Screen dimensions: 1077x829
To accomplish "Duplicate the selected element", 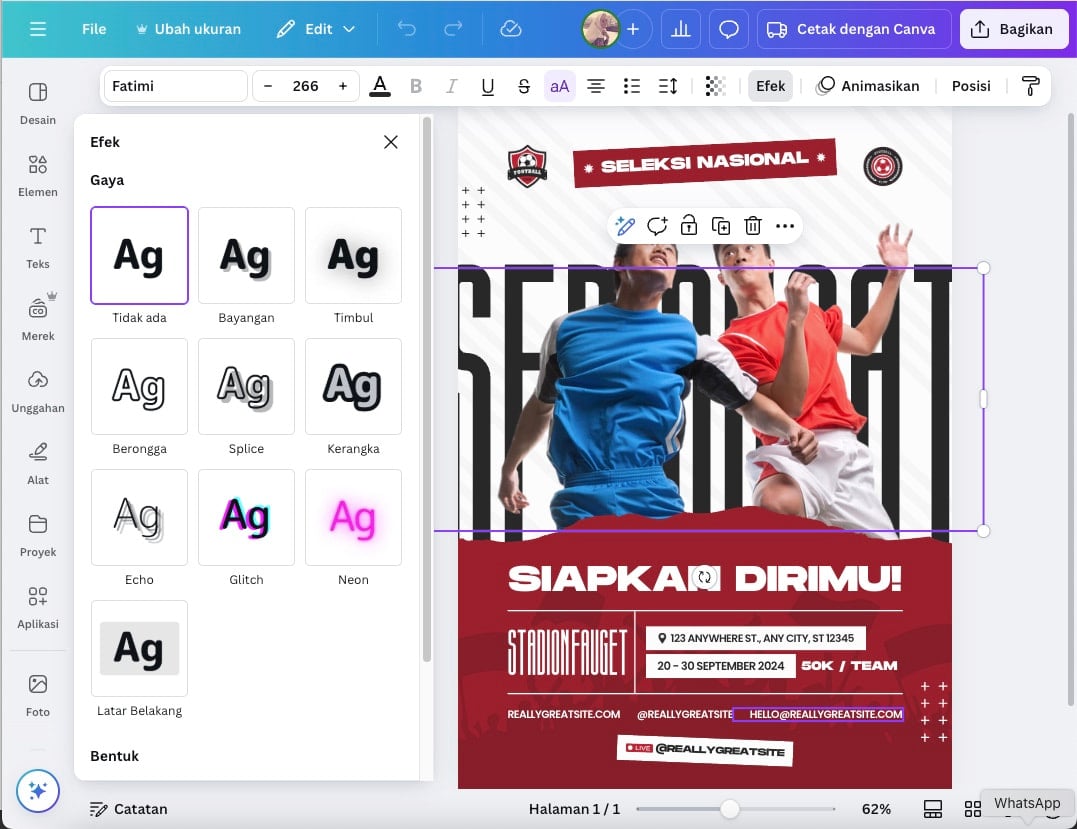I will [x=721, y=226].
